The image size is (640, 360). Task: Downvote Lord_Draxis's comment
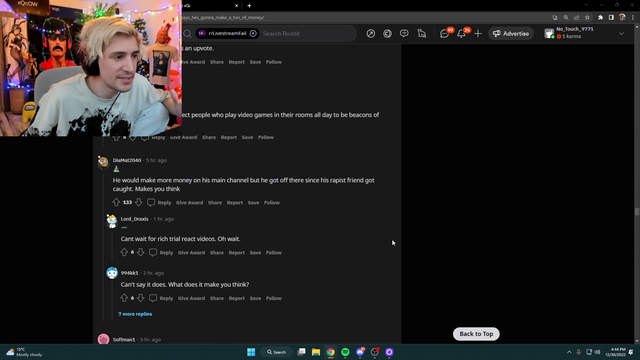point(140,252)
